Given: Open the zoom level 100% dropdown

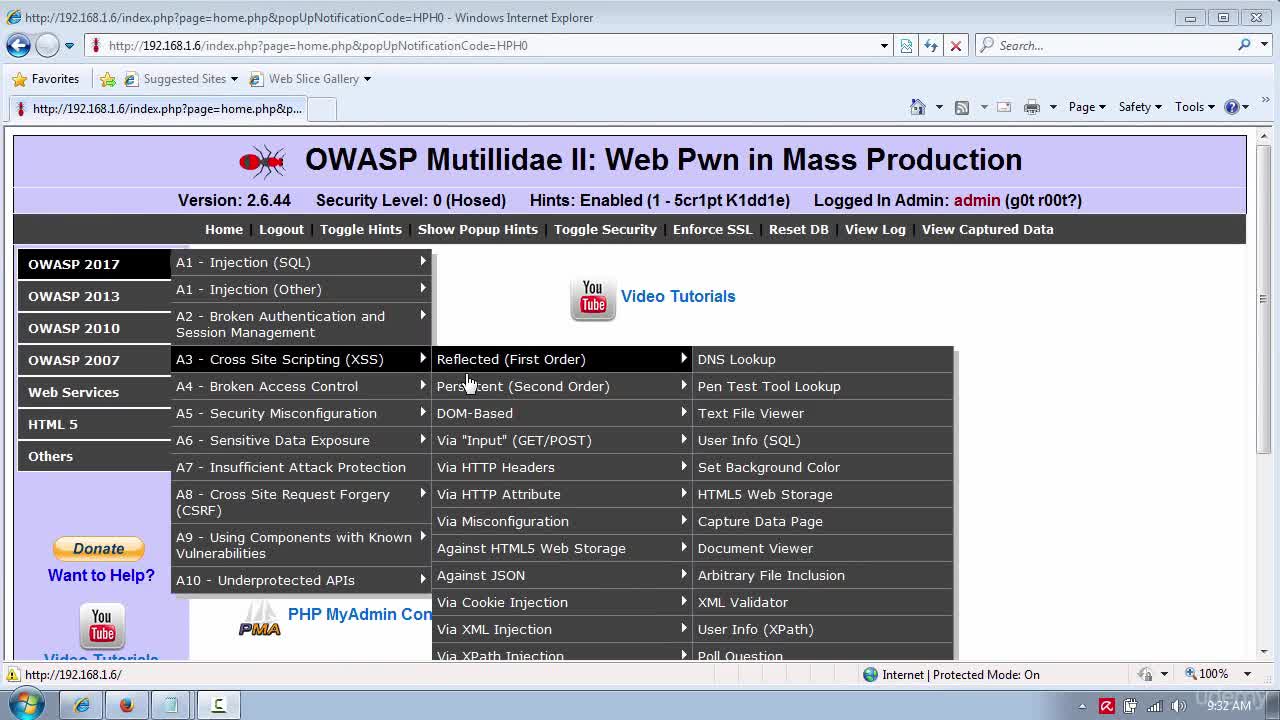Looking at the screenshot, I should coord(1248,674).
